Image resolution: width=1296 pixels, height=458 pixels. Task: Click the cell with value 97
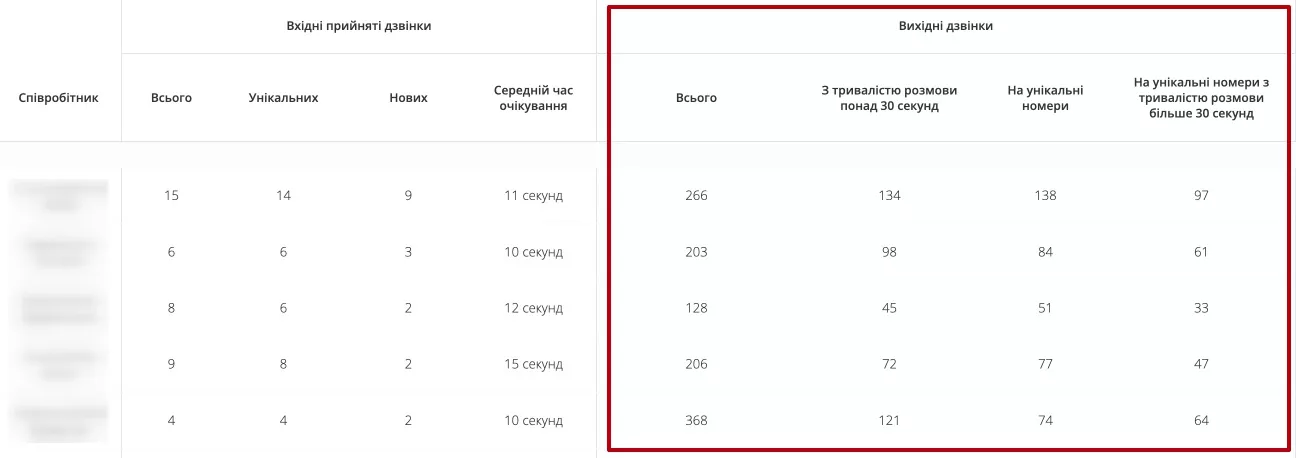coord(1201,195)
